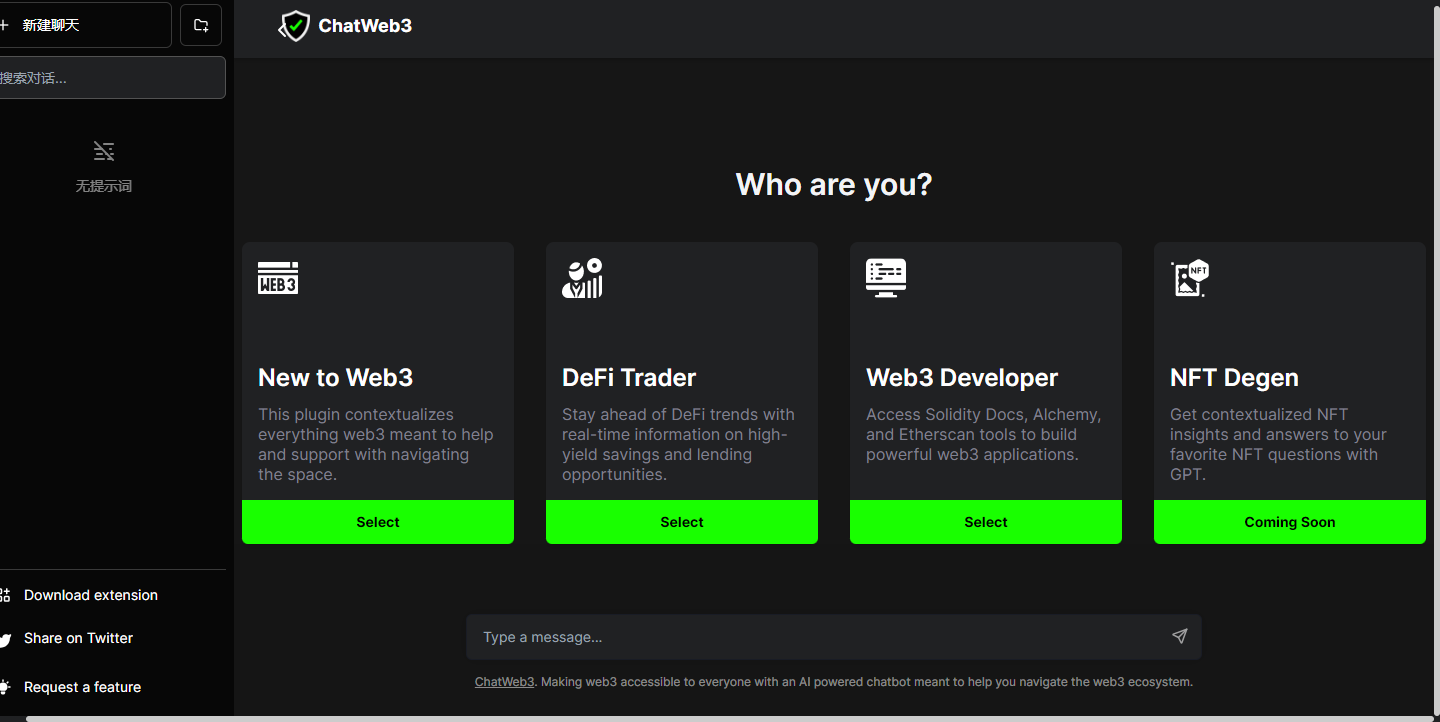Click Coming Soon under NFT Degen
The image size is (1440, 722).
pos(1290,522)
